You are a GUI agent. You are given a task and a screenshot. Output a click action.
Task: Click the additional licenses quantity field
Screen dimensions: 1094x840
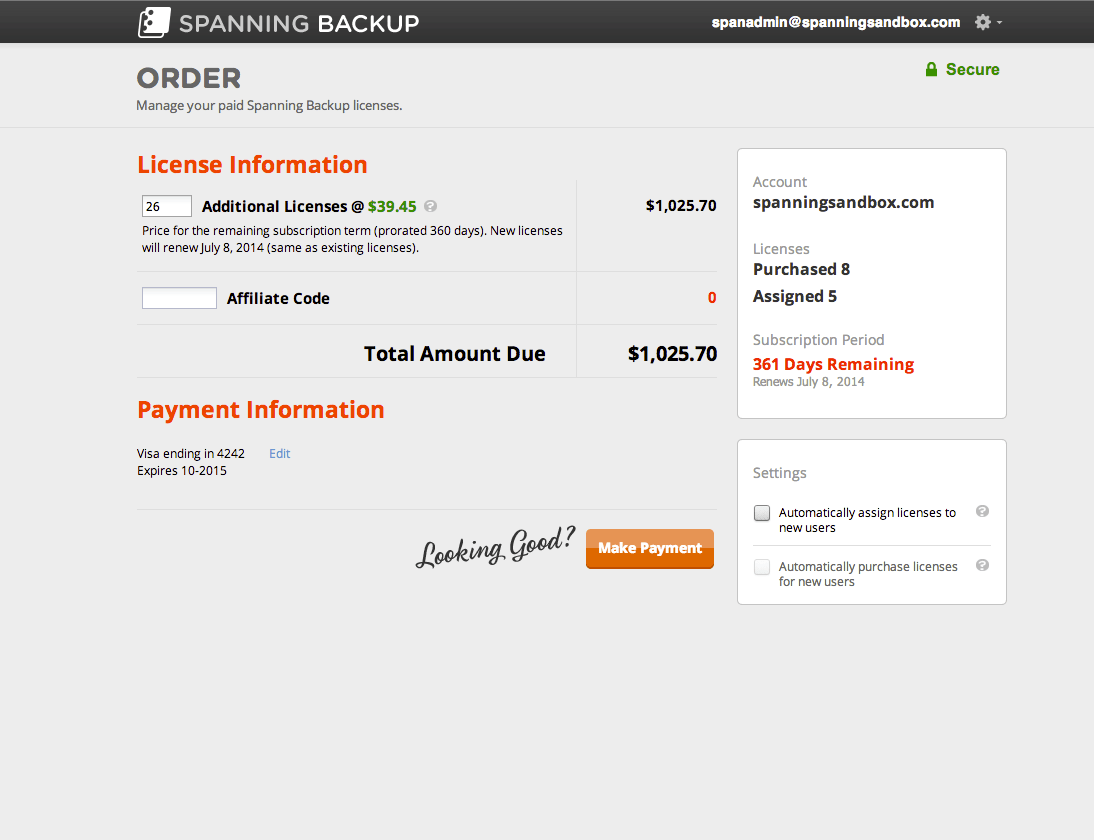point(167,206)
